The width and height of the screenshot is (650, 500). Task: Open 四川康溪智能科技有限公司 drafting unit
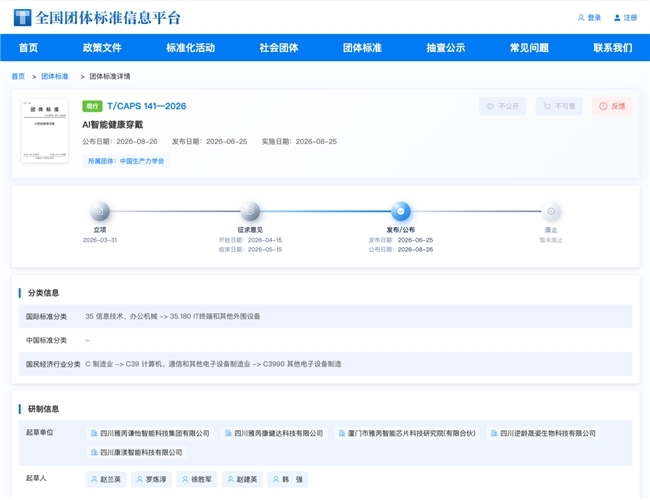[x=136, y=452]
